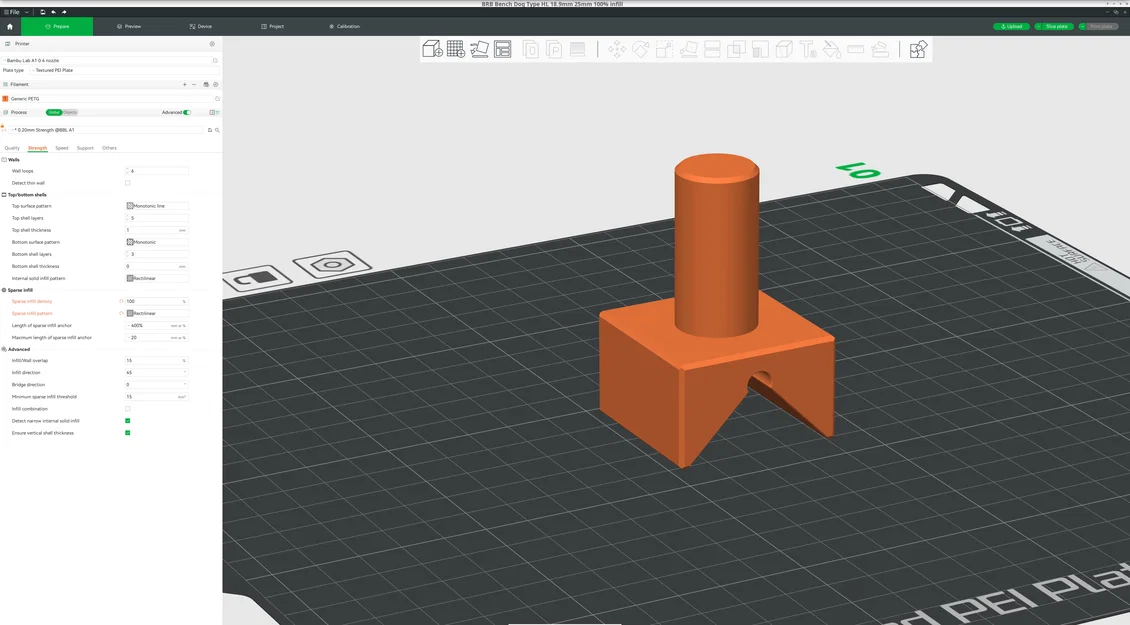Click the orange filament color swatch
This screenshot has width=1130, height=625.
[5, 99]
